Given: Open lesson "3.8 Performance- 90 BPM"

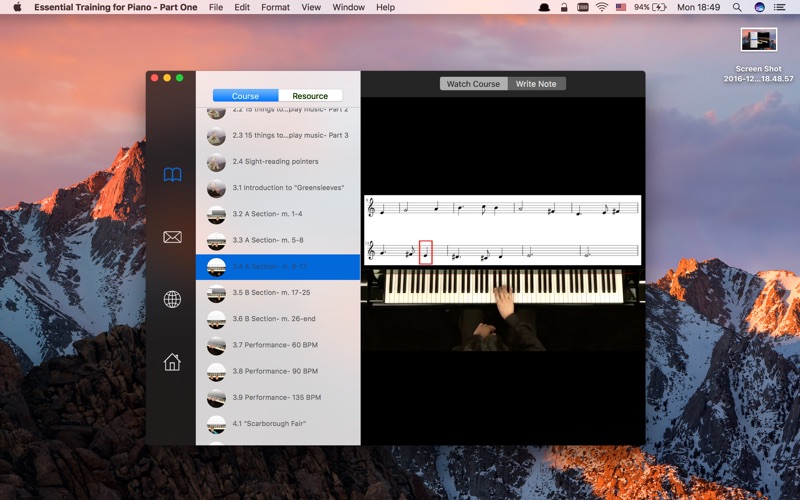Looking at the screenshot, I should [278, 371].
